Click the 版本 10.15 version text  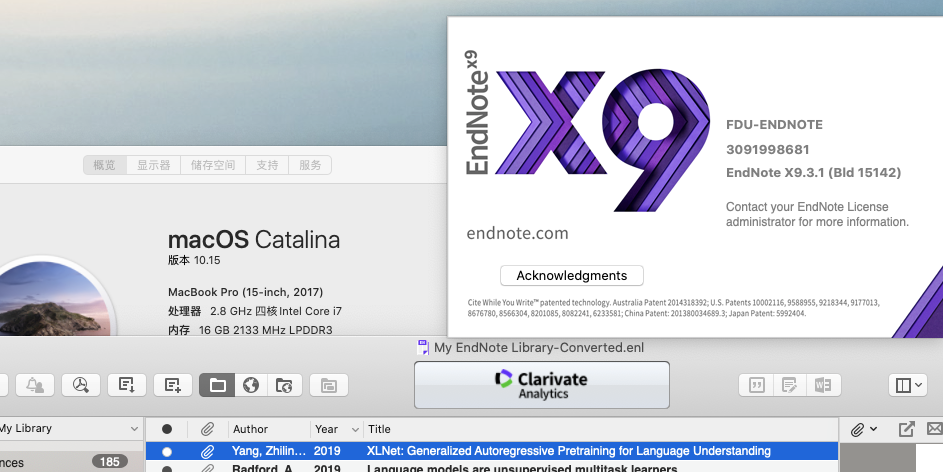pos(194,260)
